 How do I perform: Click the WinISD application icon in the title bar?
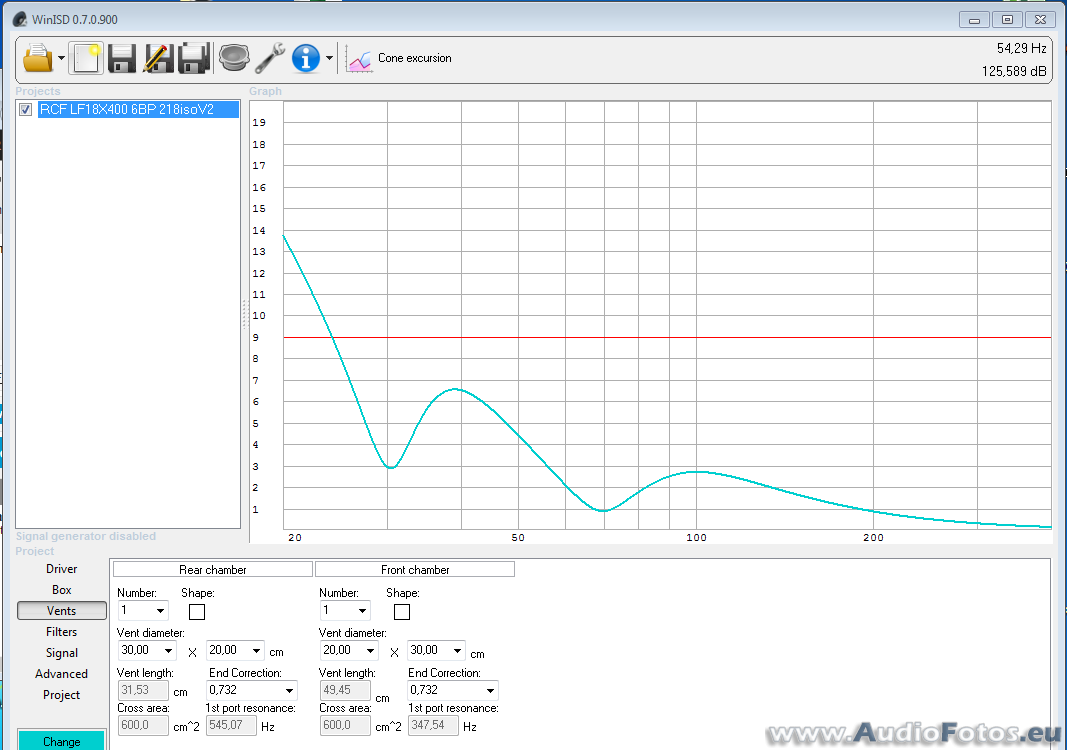20,20
